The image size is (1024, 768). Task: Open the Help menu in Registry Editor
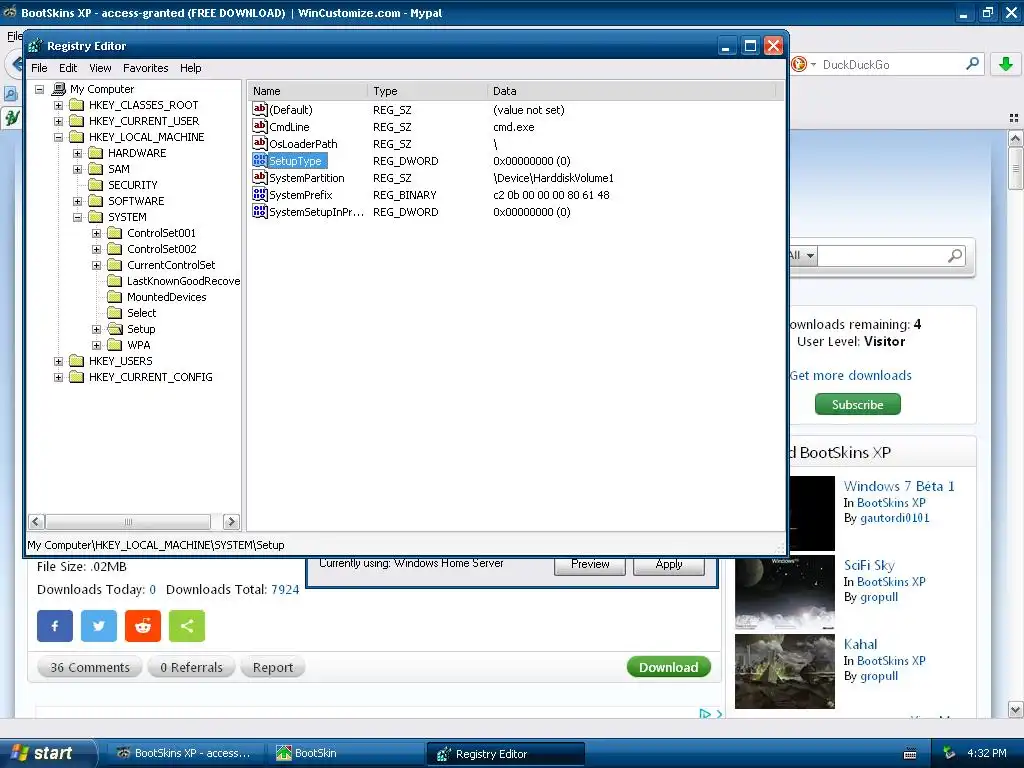click(x=191, y=68)
